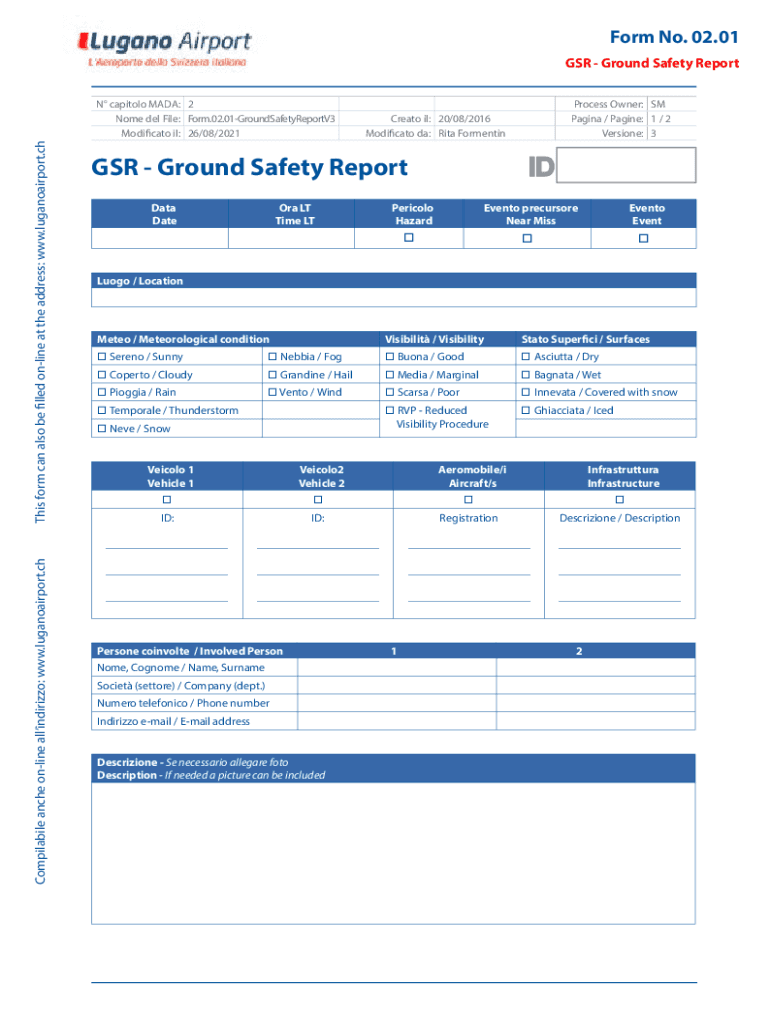Tick Ghiacciata / Iced surface checkbox

526,411
